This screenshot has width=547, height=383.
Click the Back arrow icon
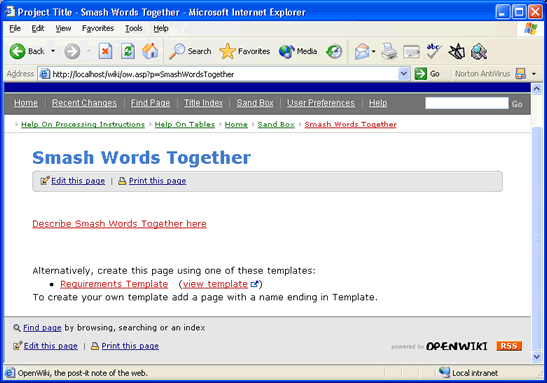(x=17, y=51)
